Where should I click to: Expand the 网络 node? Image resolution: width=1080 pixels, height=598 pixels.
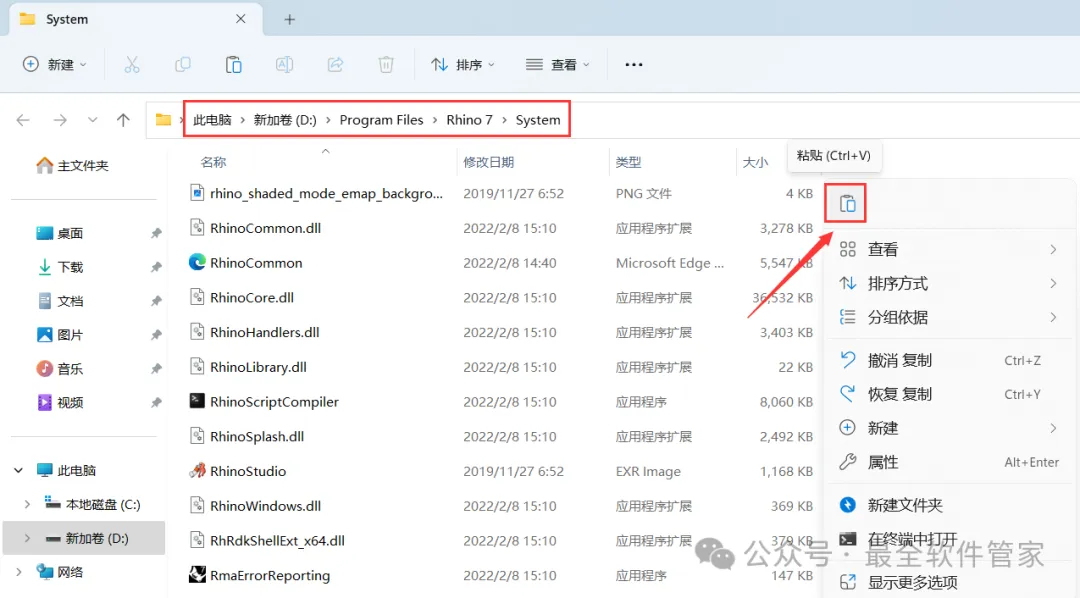click(19, 572)
